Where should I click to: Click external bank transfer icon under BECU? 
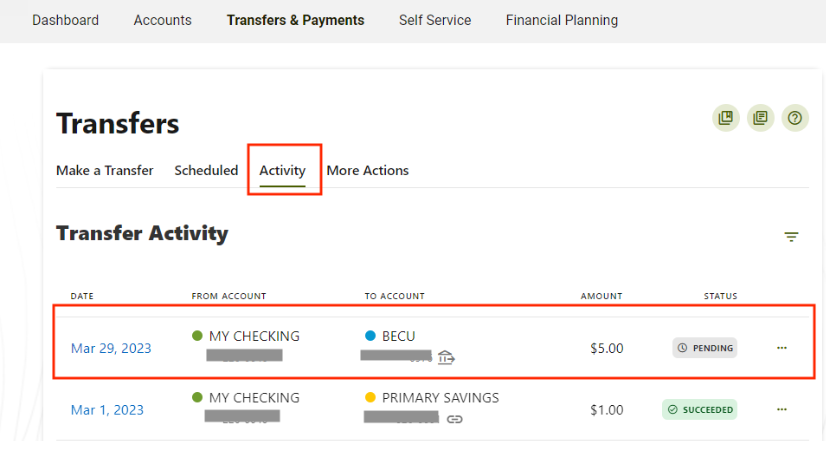pos(446,358)
